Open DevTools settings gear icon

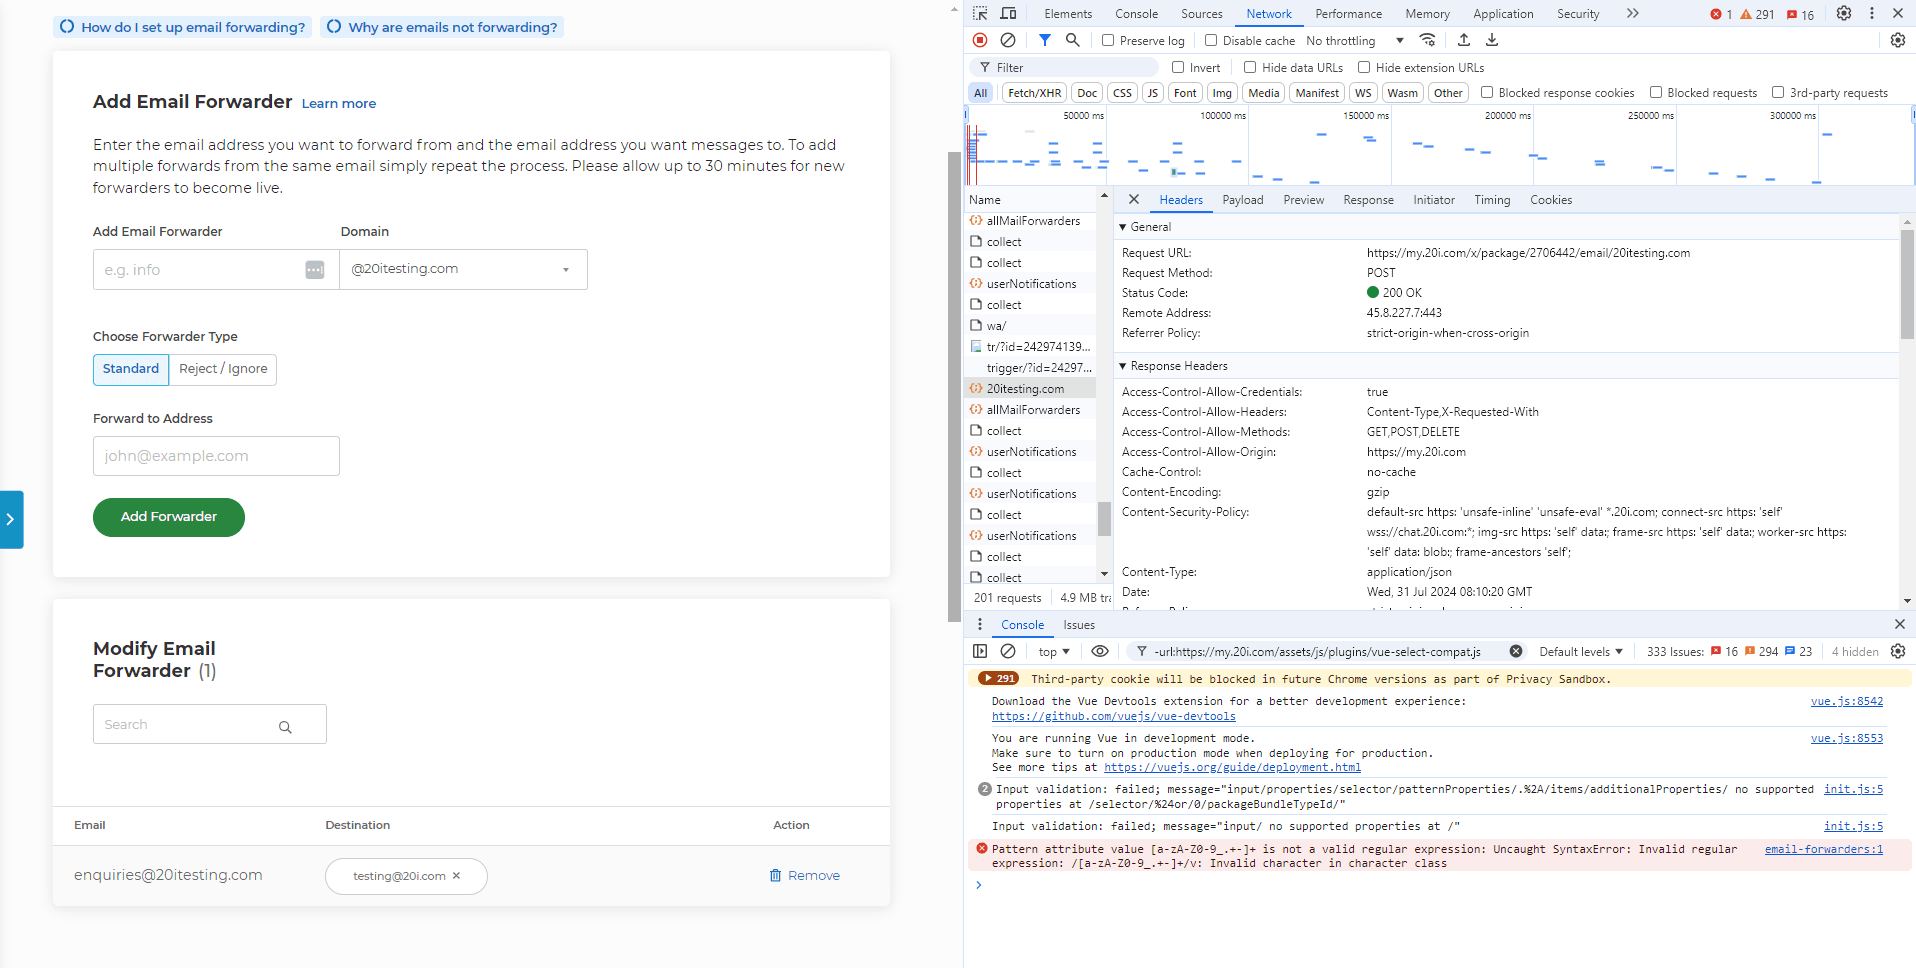point(1844,13)
